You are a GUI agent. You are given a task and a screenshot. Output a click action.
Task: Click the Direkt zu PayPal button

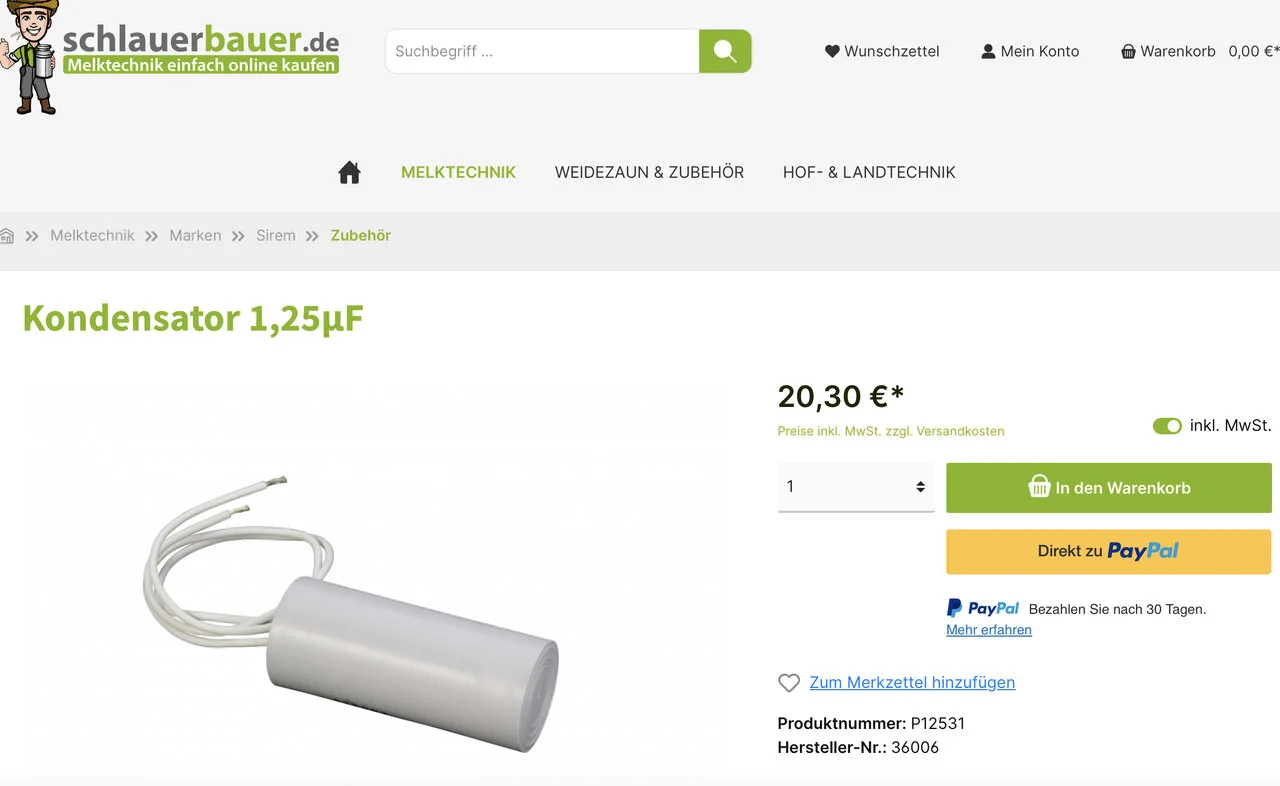tap(1109, 551)
